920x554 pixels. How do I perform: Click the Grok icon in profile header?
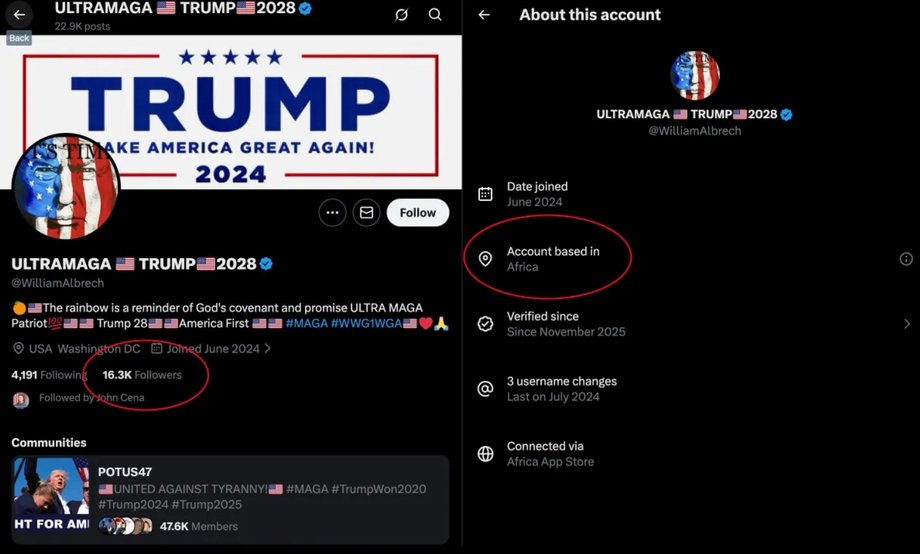401,15
